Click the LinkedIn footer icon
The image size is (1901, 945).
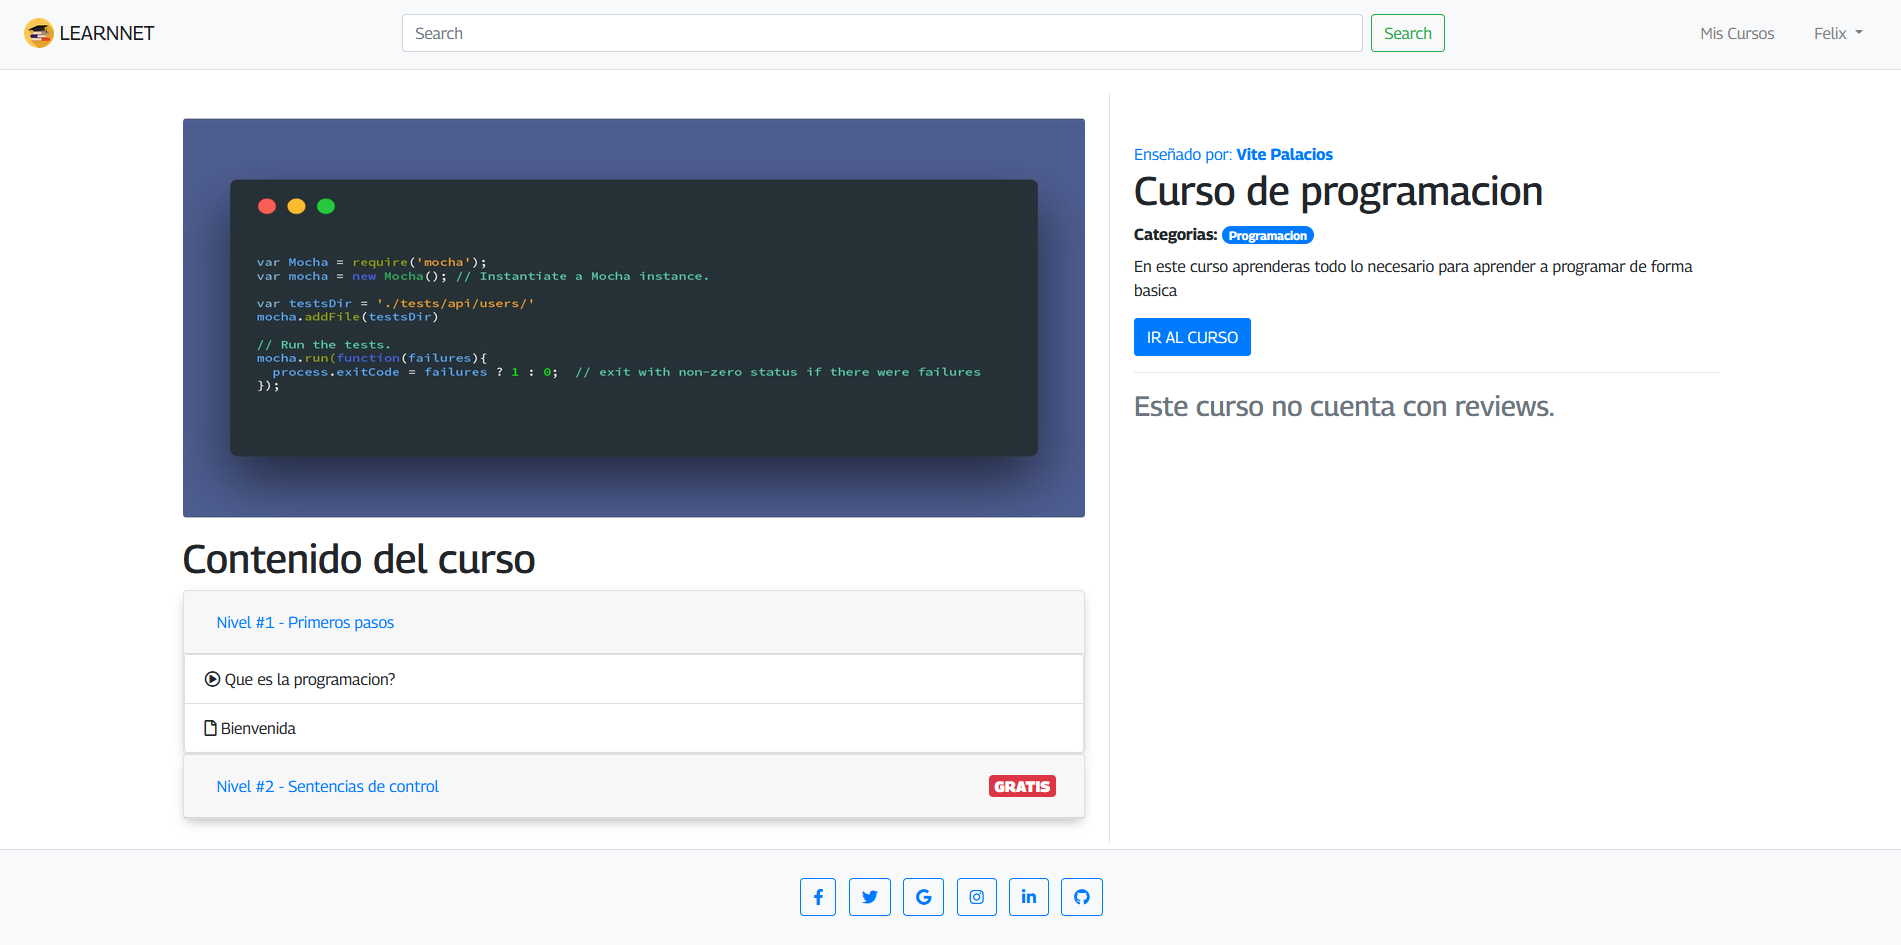coord(1028,897)
